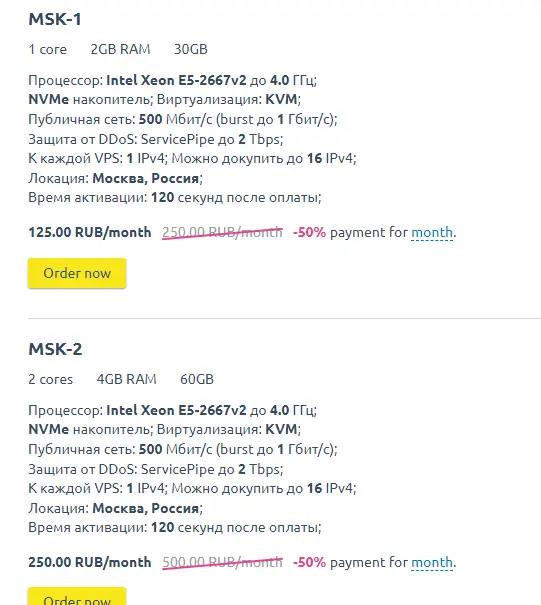Image resolution: width=541 pixels, height=605 pixels.
Task: Select the MSK-2 plan heading
Action: click(55, 349)
